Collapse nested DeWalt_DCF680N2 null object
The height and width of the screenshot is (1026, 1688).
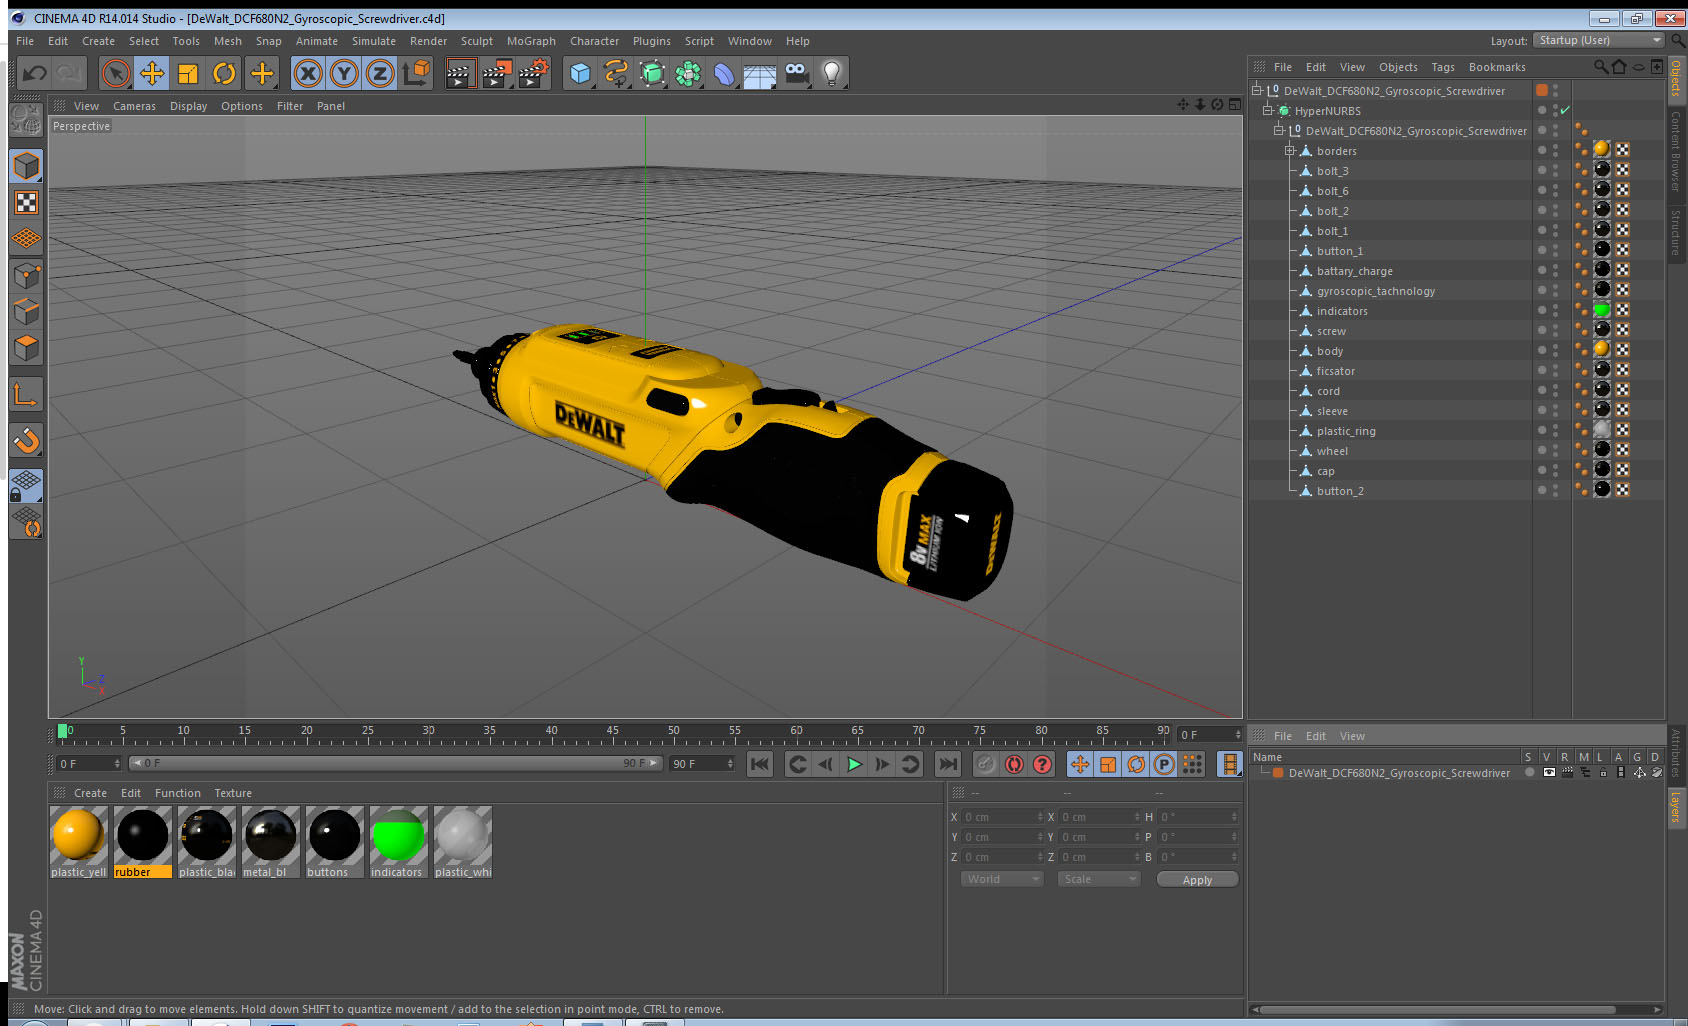click(1279, 130)
